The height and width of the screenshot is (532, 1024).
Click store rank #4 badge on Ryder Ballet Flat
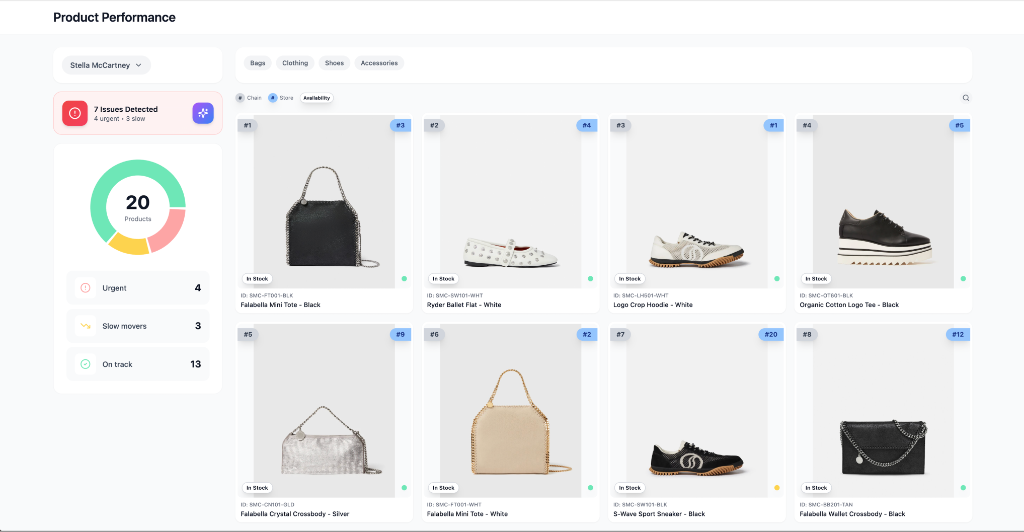click(586, 125)
